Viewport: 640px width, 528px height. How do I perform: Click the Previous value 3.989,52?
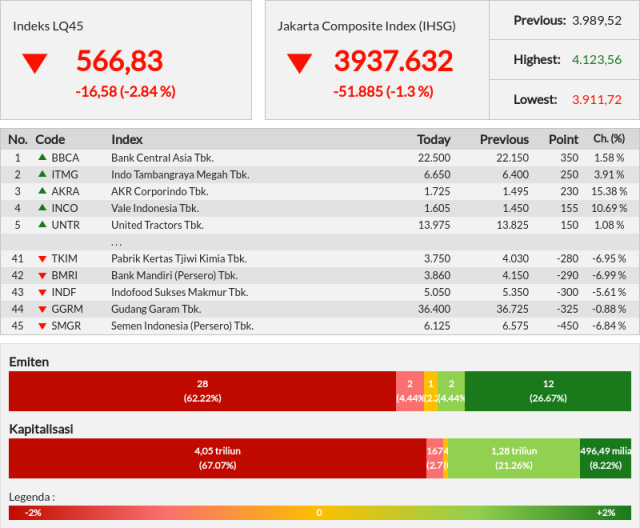(597, 20)
